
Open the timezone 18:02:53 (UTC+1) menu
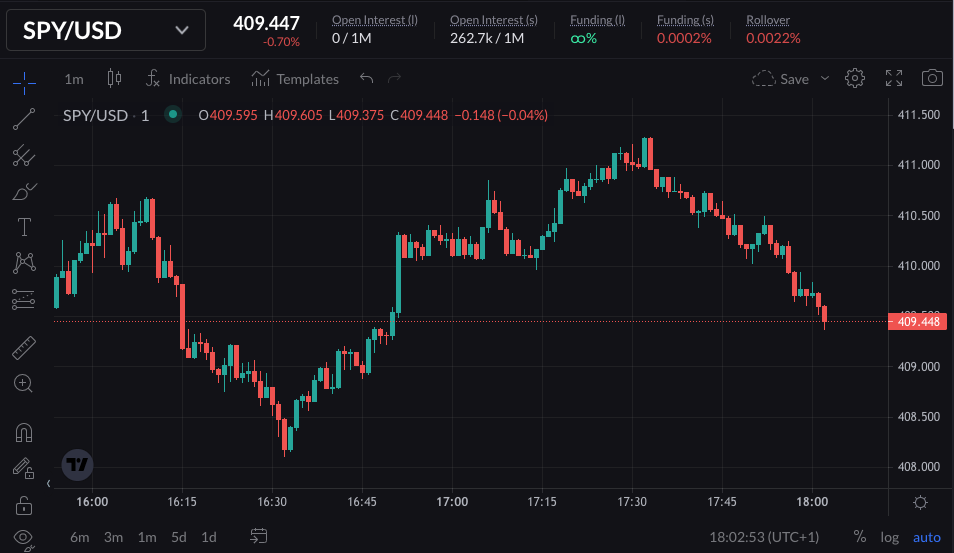tap(764, 537)
